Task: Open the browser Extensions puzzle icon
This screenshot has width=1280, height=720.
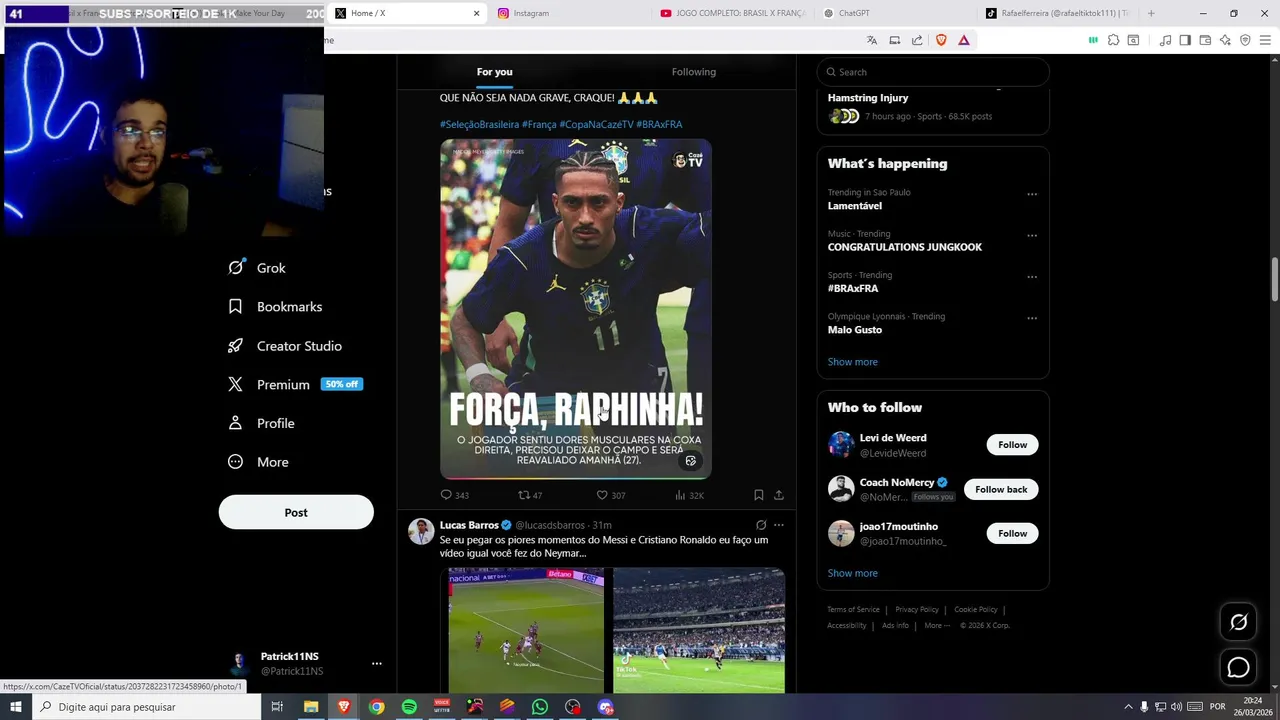Action: tap(1113, 40)
